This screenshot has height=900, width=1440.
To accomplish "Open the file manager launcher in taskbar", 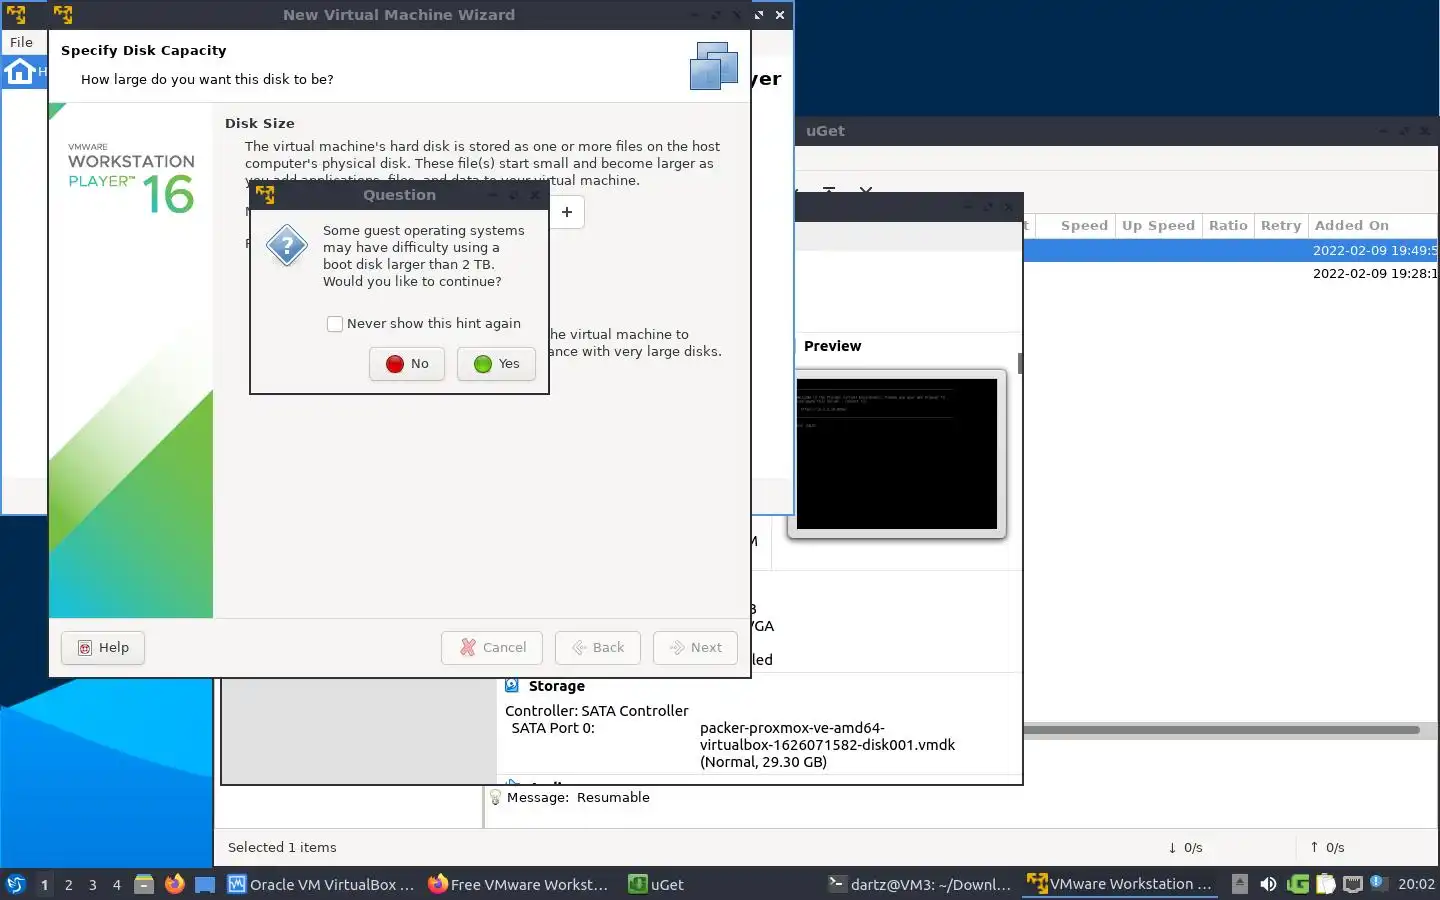I will (x=144, y=884).
